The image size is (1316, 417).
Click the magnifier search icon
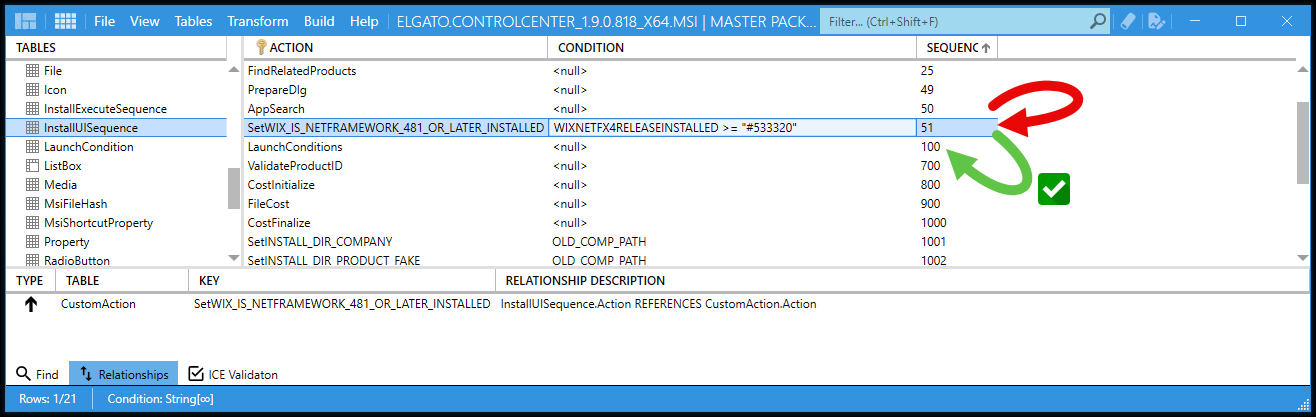[x=1097, y=20]
